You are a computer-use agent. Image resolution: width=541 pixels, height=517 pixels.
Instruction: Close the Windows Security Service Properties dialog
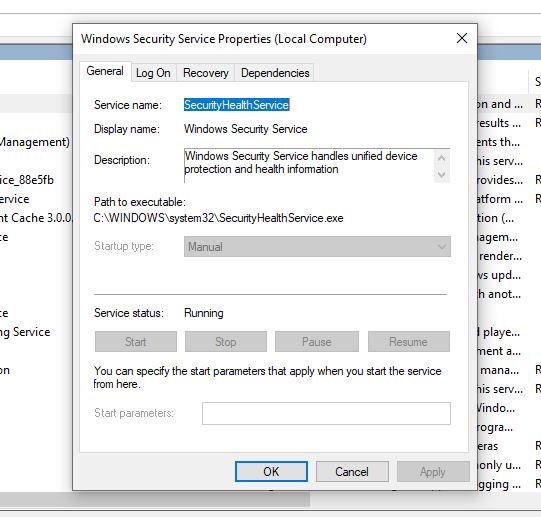pyautogui.click(x=462, y=38)
